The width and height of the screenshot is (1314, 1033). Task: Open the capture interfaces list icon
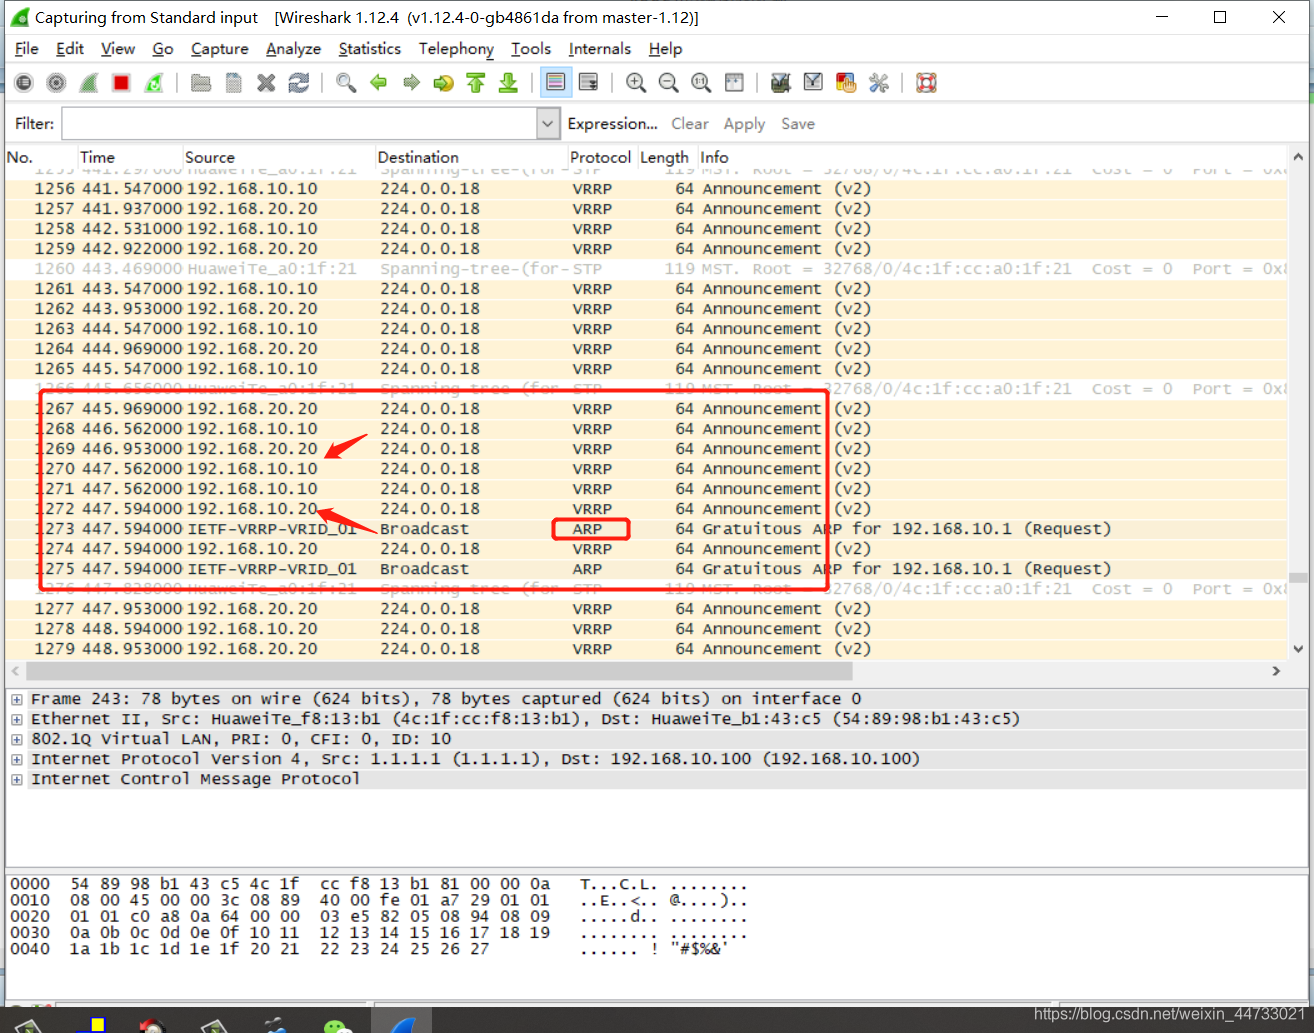24,83
